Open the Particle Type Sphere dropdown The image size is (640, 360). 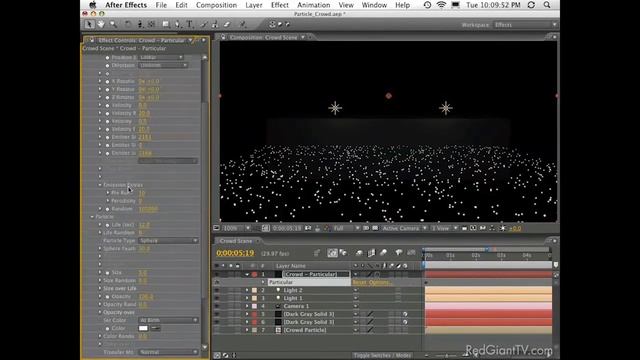[x=168, y=240]
